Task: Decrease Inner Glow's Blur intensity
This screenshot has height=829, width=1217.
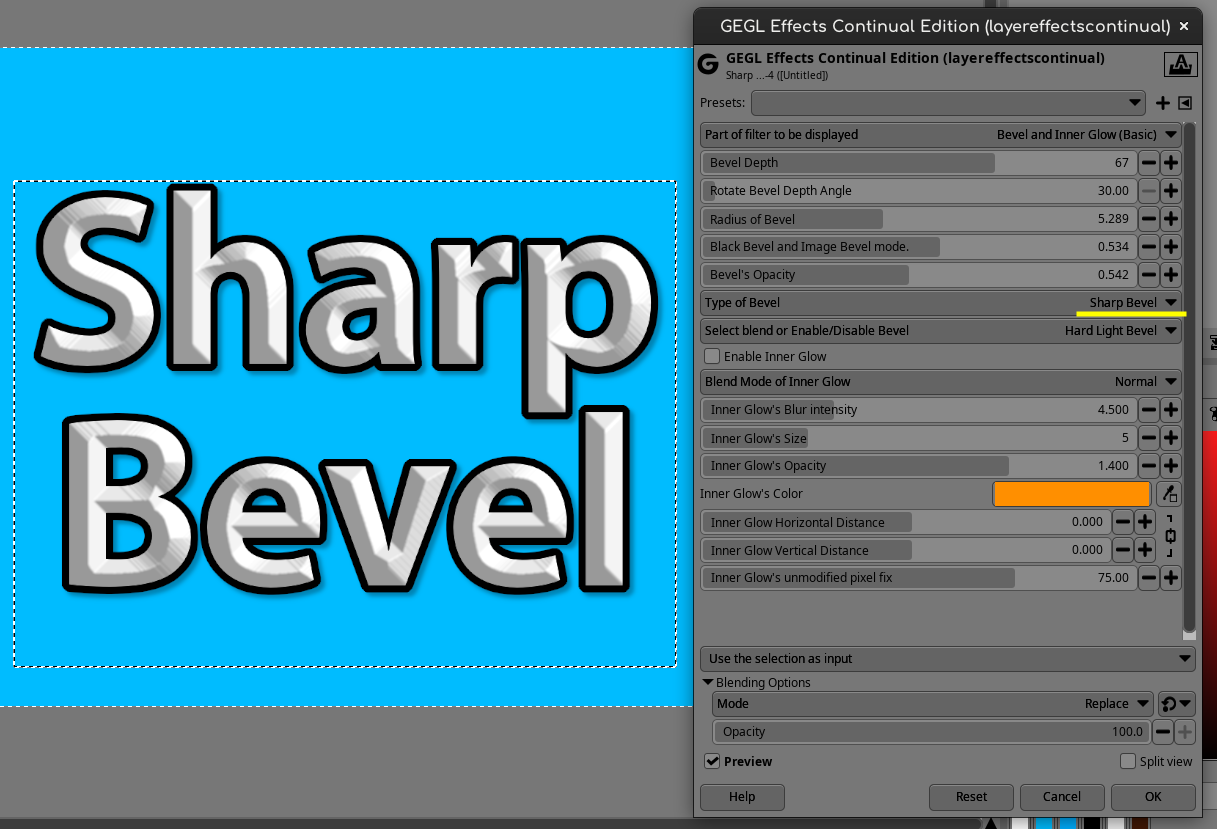Action: (1149, 410)
